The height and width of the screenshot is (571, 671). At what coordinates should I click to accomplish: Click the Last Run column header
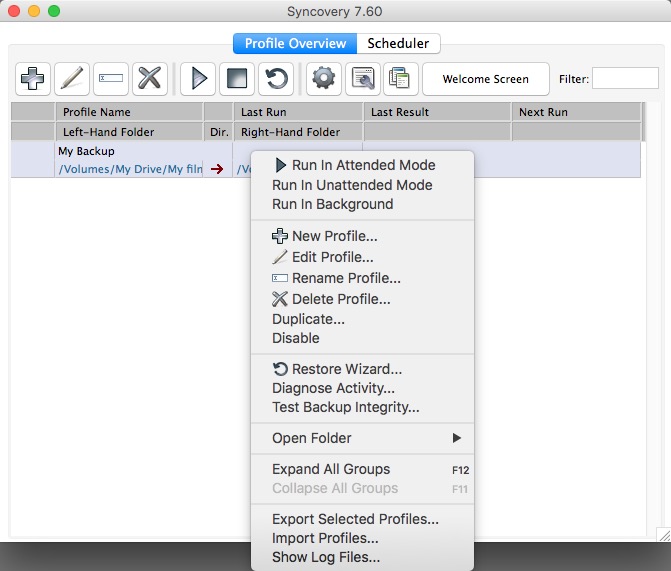(298, 112)
